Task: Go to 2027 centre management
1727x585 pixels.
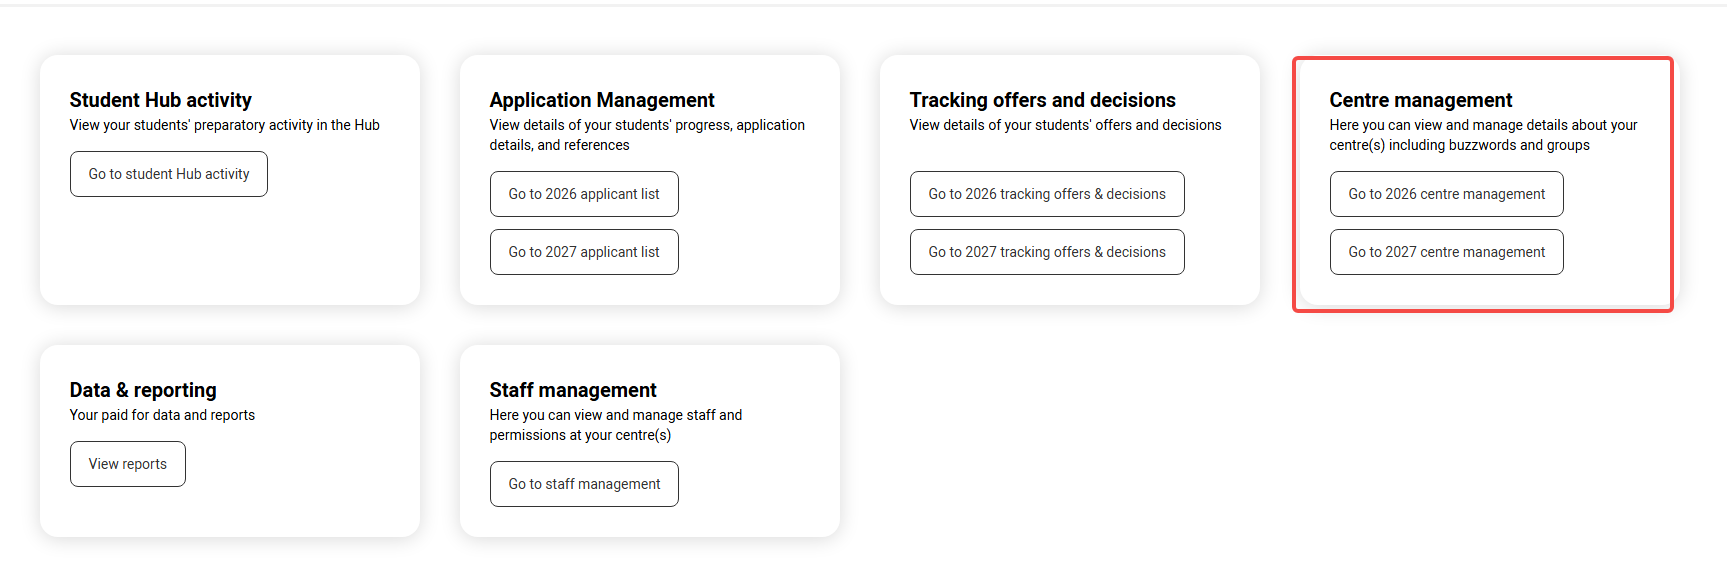Action: click(x=1447, y=252)
